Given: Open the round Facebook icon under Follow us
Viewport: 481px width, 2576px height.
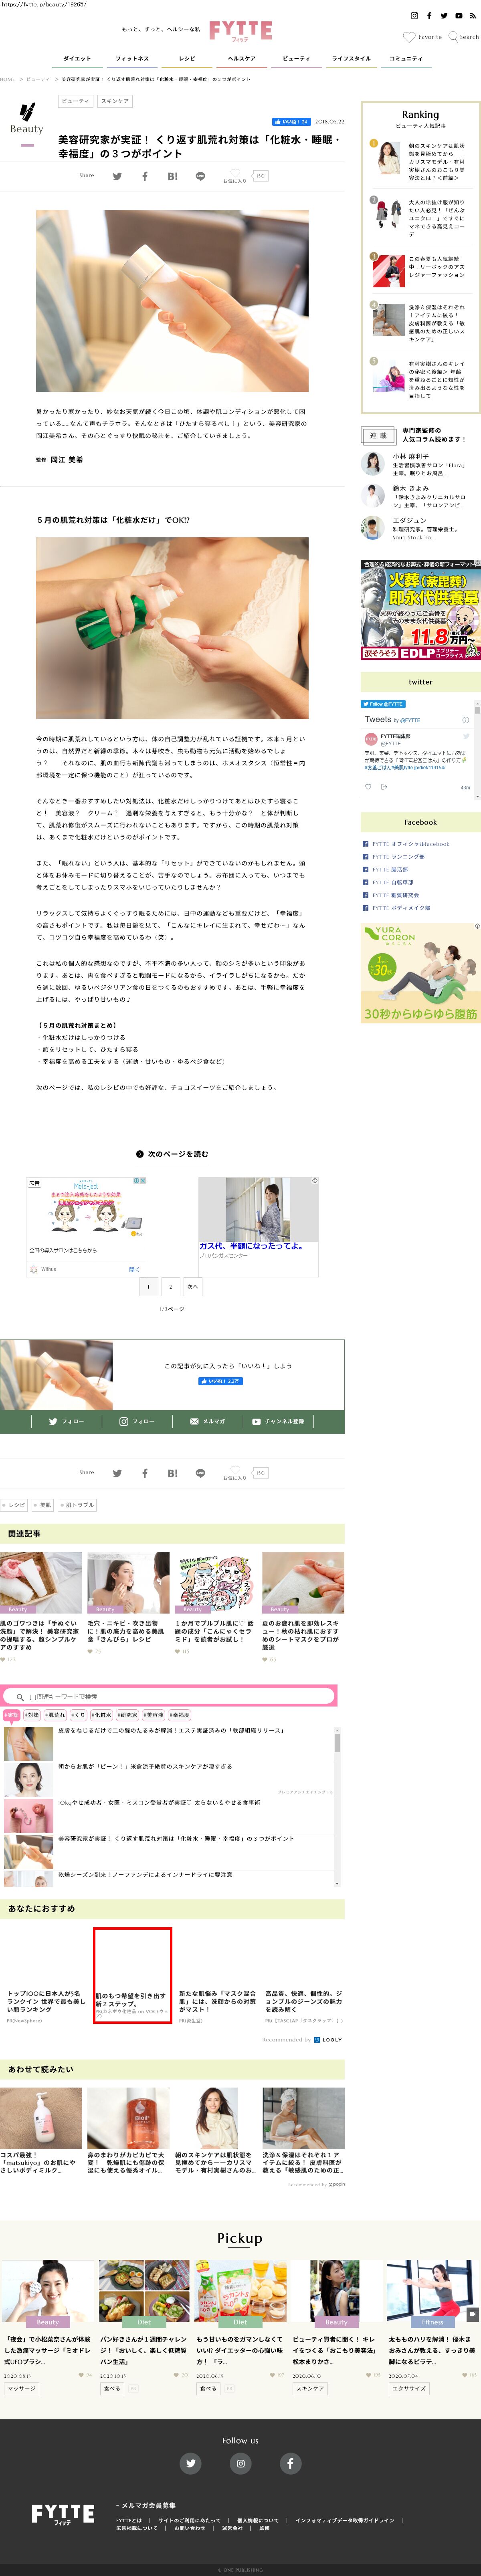Looking at the screenshot, I should (x=290, y=2463).
